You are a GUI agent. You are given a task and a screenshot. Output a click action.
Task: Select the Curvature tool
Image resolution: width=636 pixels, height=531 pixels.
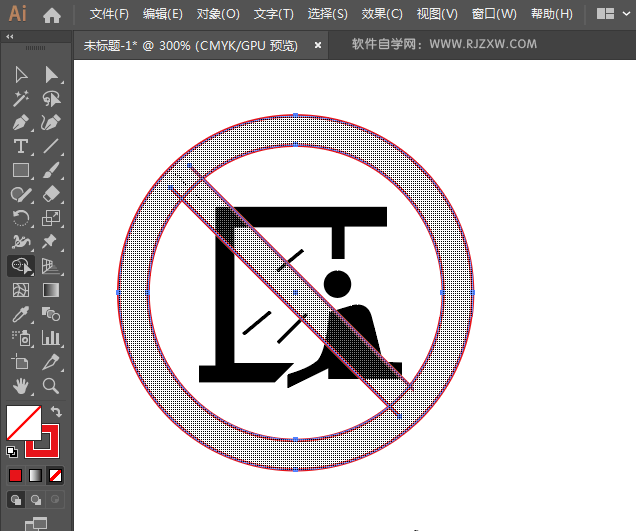(51, 123)
